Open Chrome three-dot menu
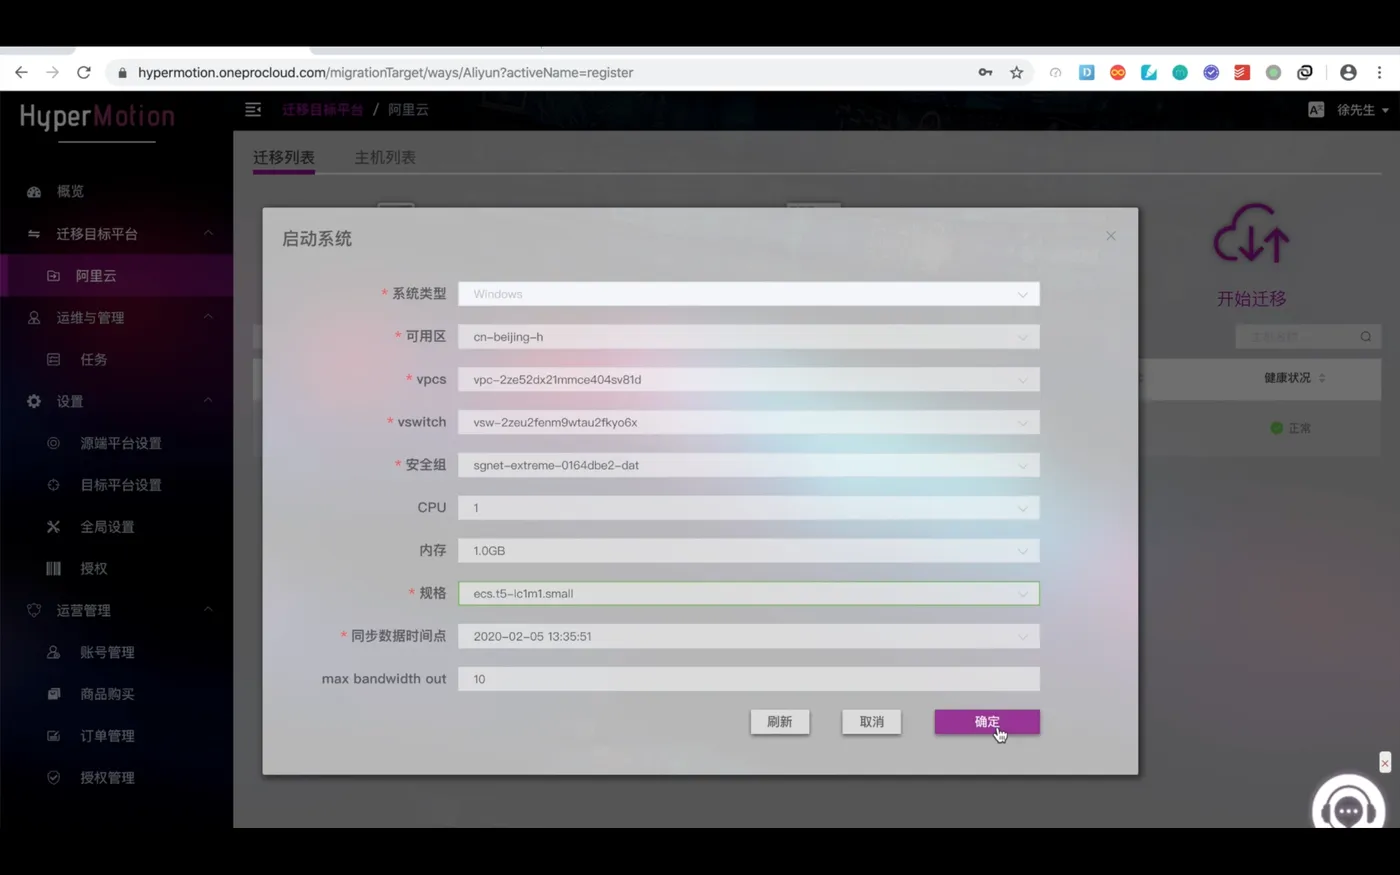Image resolution: width=1400 pixels, height=875 pixels. [1380, 72]
